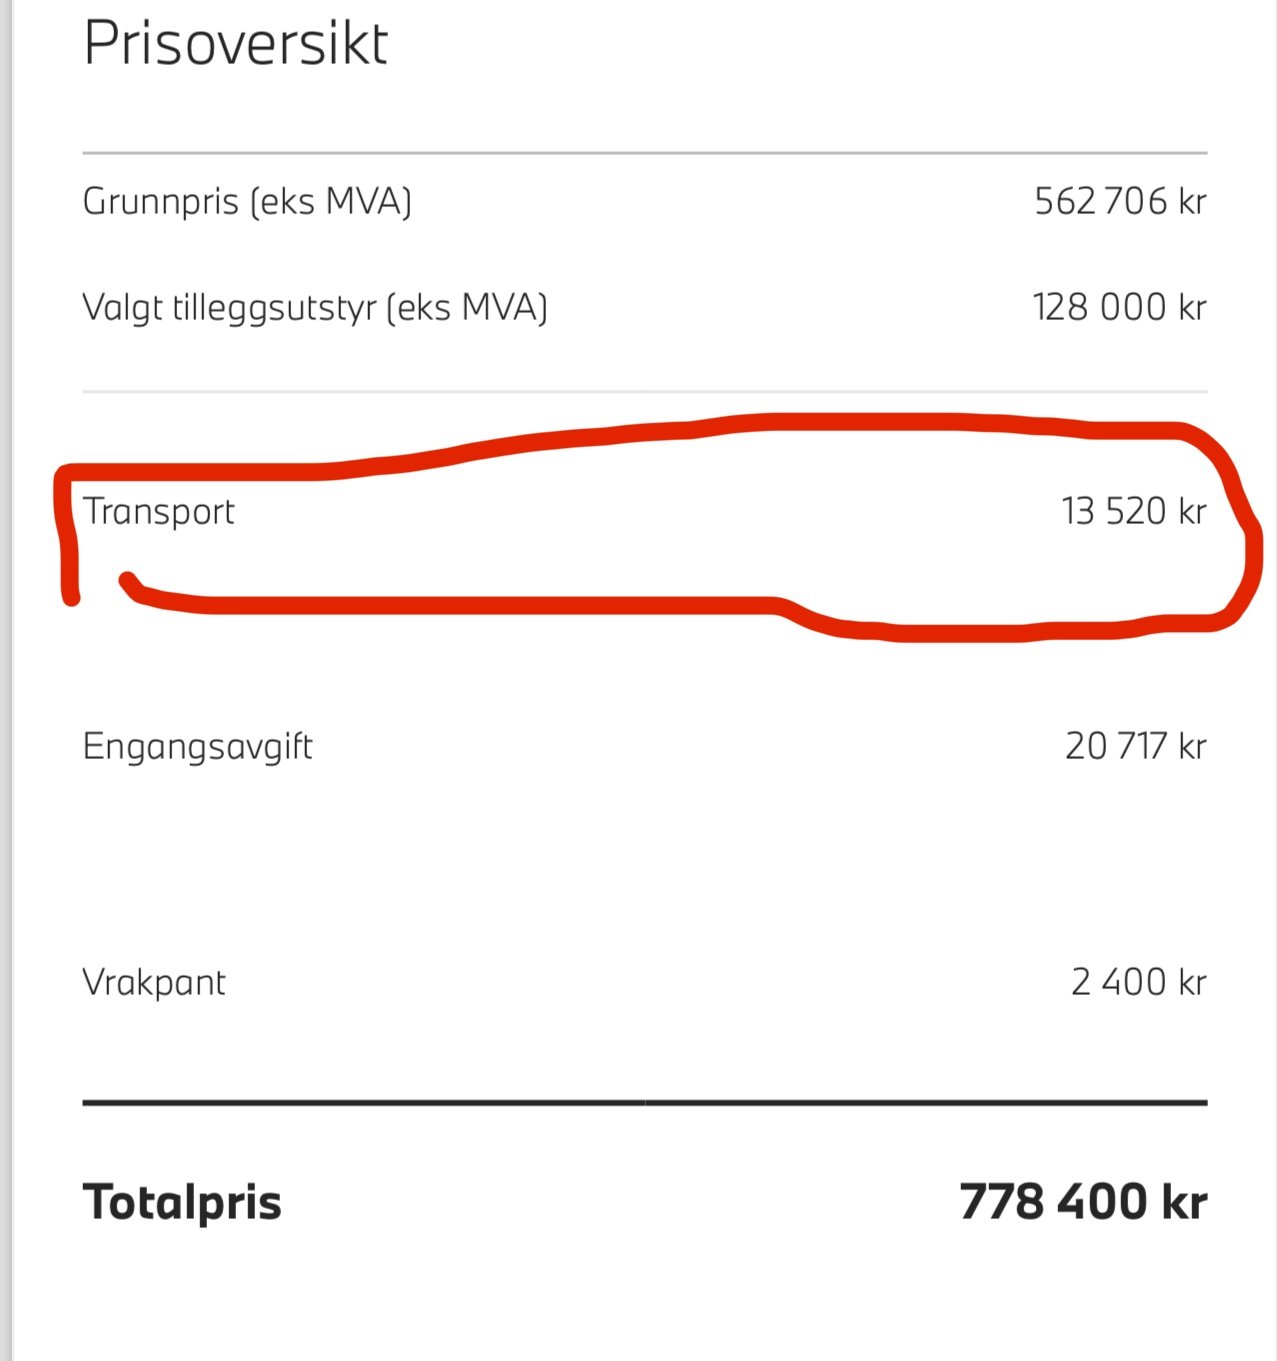Click the grey left edge scrollbar strip
1277x1361 pixels.
[x=6, y=680]
